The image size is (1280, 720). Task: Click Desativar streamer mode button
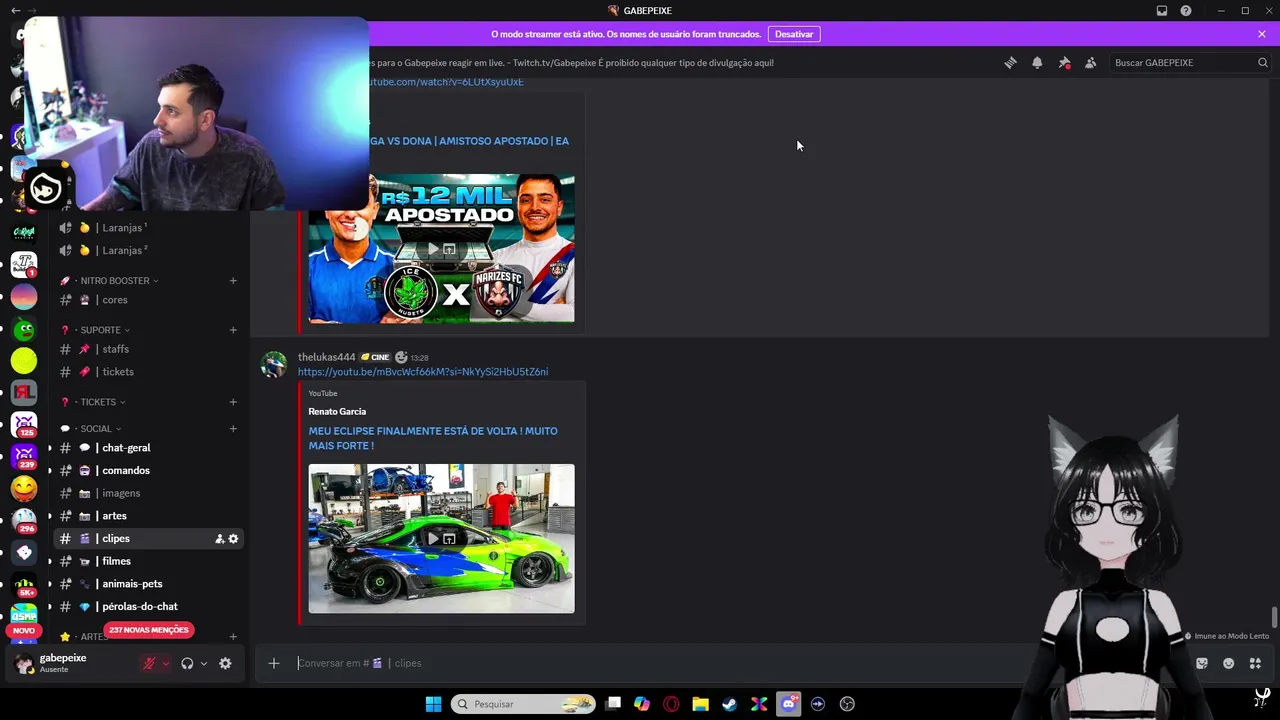794,34
